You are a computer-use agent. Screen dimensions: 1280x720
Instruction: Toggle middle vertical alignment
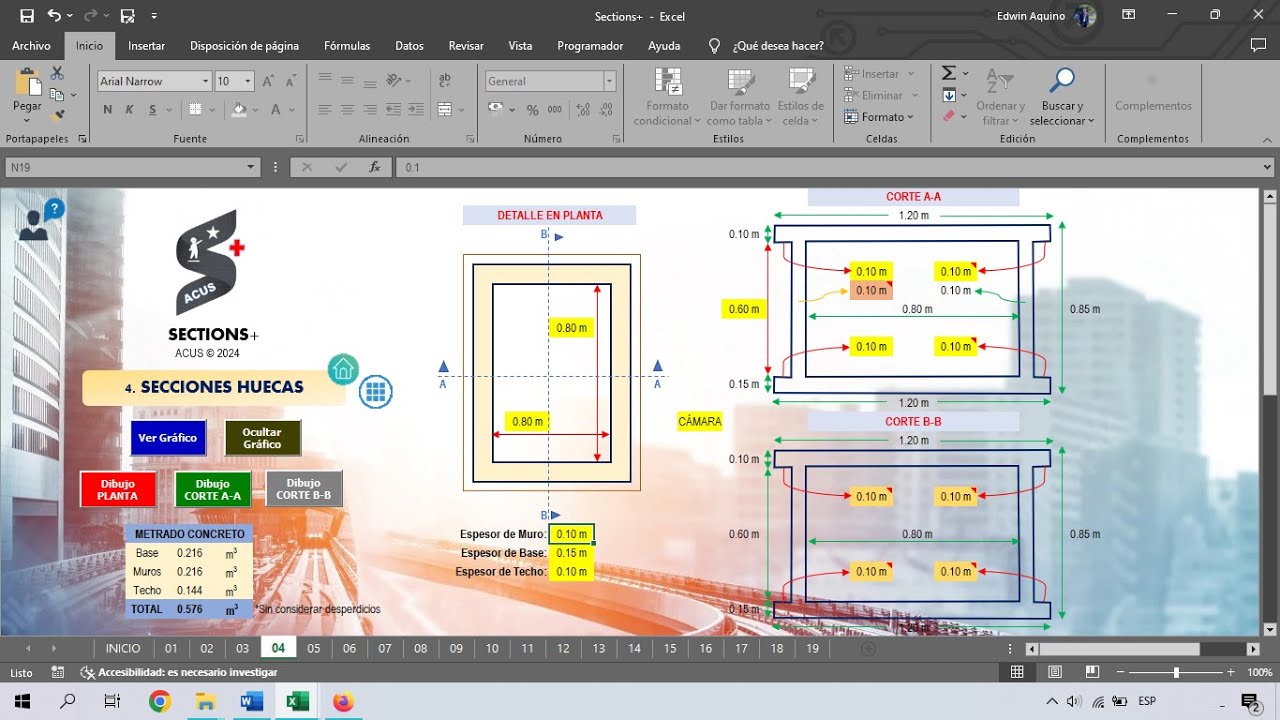point(347,80)
